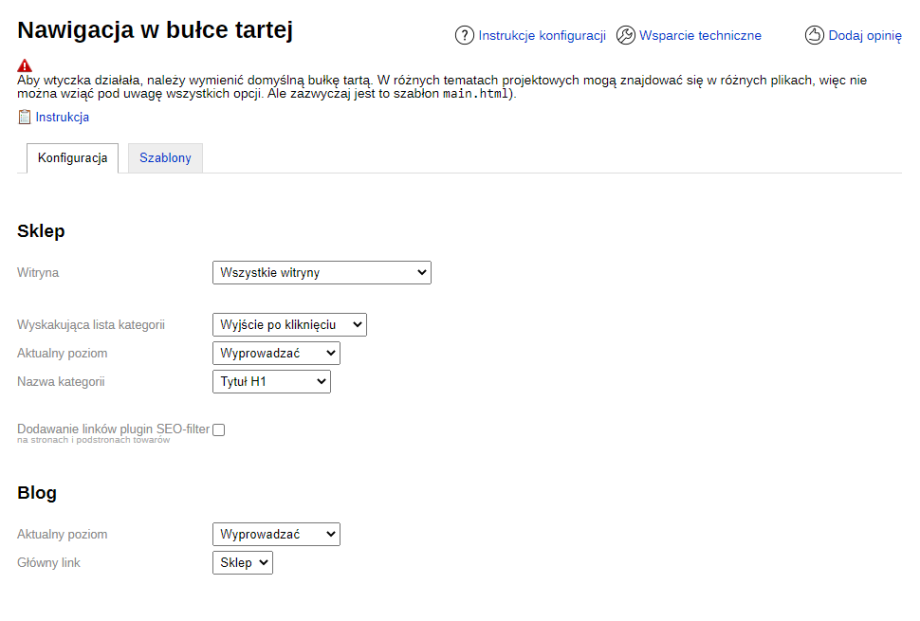
Task: Click the question mark icon for configuration instructions
Action: tap(464, 36)
